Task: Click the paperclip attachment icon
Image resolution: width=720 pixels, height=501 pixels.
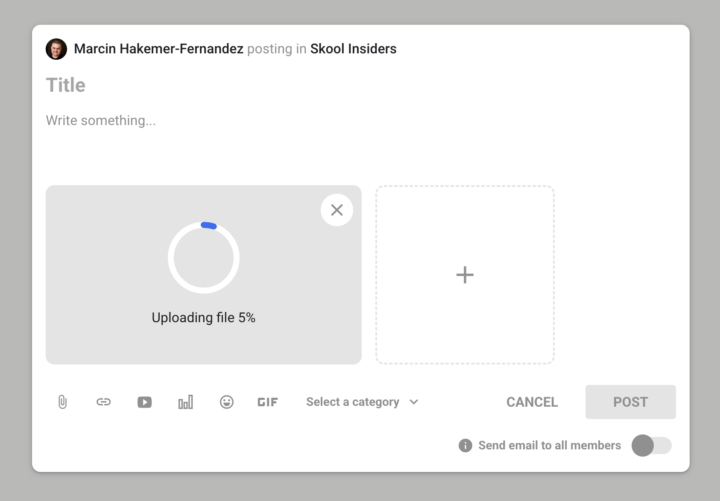Action: 62,402
